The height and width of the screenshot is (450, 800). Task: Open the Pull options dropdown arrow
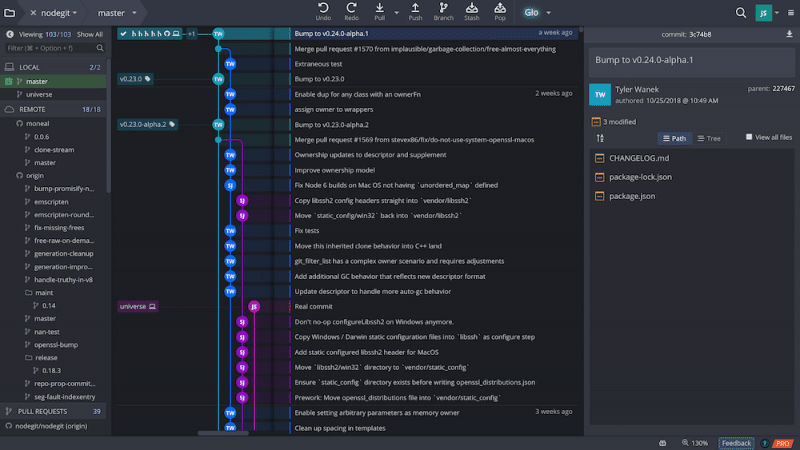tap(396, 13)
